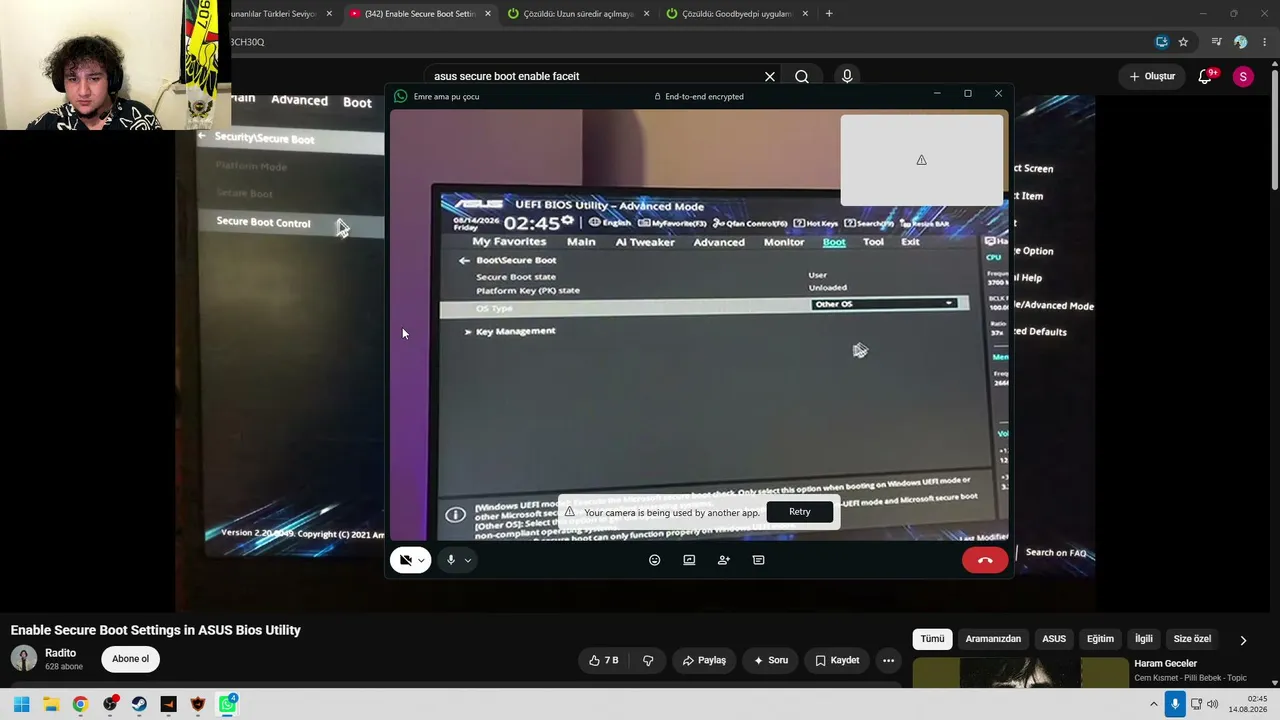Show hidden system tray icons
This screenshot has width=1280, height=720.
(x=1153, y=704)
